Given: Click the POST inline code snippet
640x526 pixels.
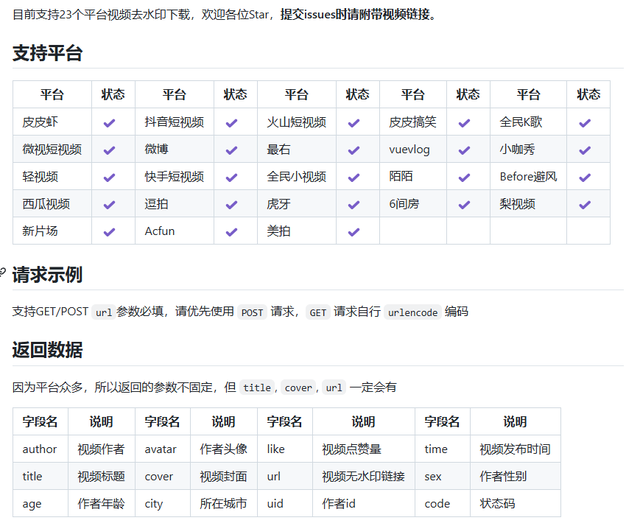Looking at the screenshot, I should click(x=253, y=312).
